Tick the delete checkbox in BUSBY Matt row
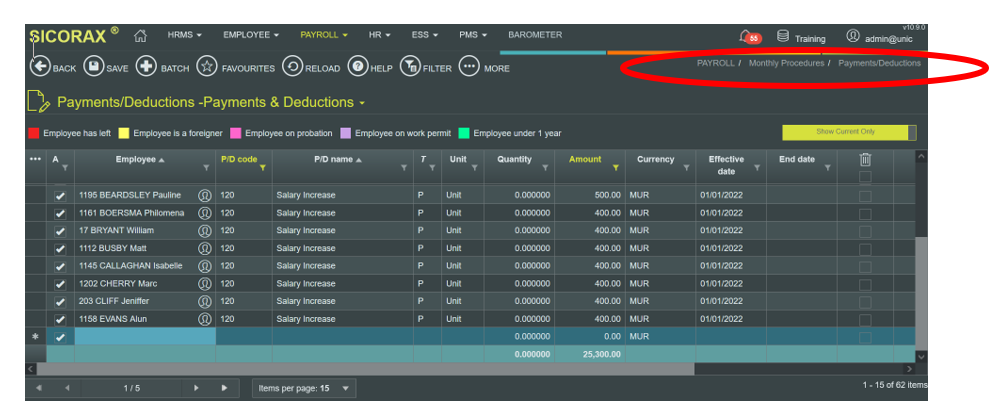 [x=865, y=248]
